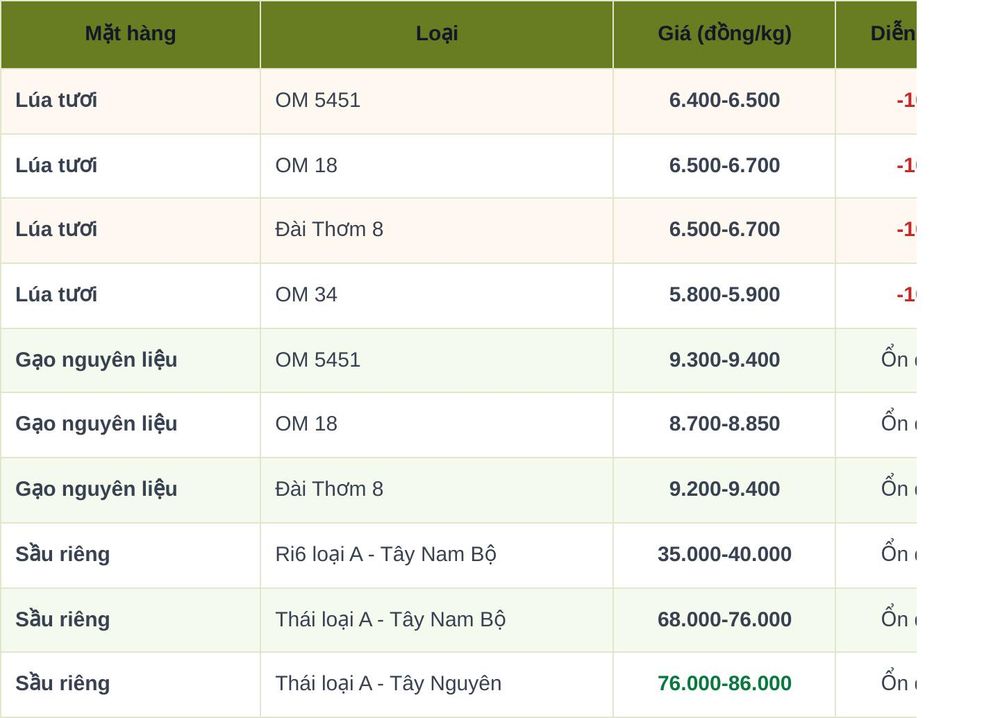
Task: Select the Lúa tươi OM 5451 price 6.400-6.500
Action: tap(724, 100)
